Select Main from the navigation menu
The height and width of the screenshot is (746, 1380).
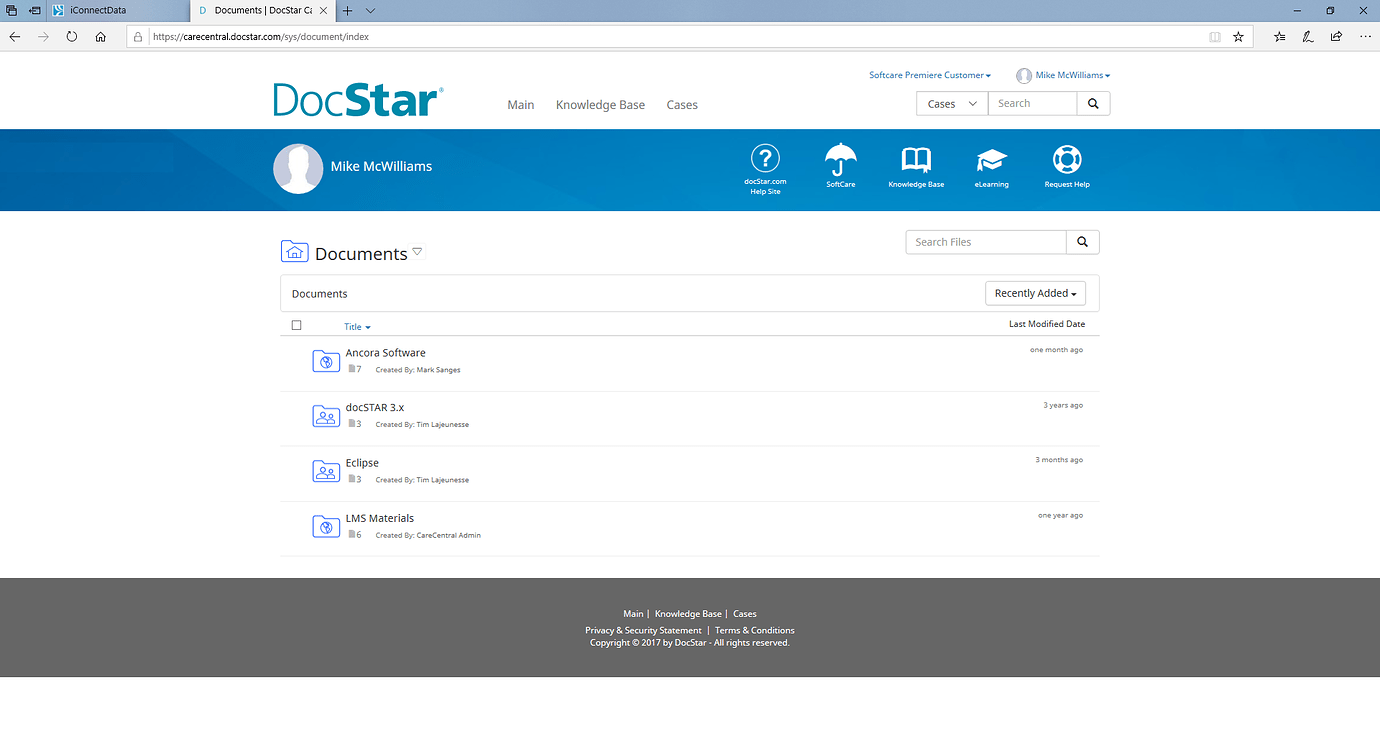[520, 104]
